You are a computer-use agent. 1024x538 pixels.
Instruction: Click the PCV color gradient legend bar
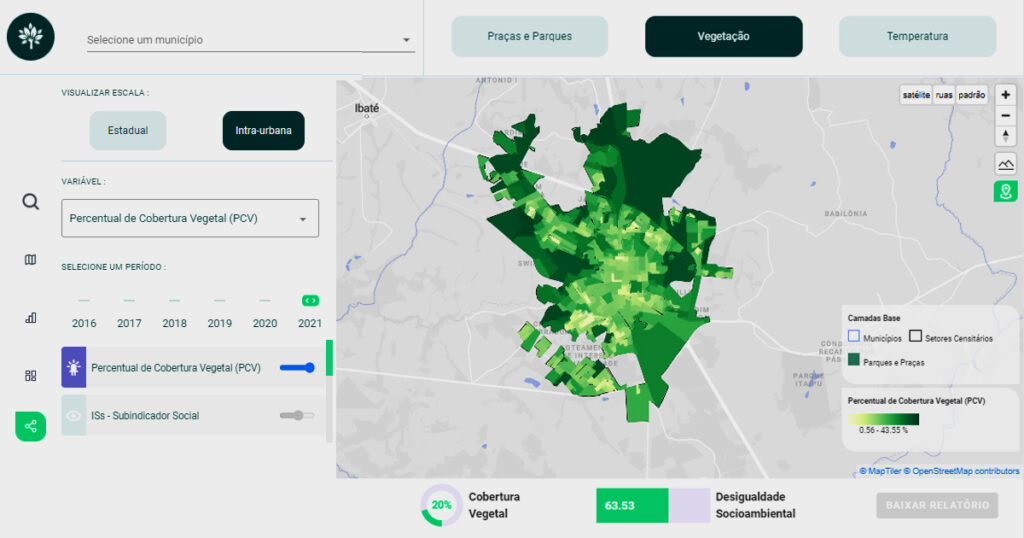(884, 419)
